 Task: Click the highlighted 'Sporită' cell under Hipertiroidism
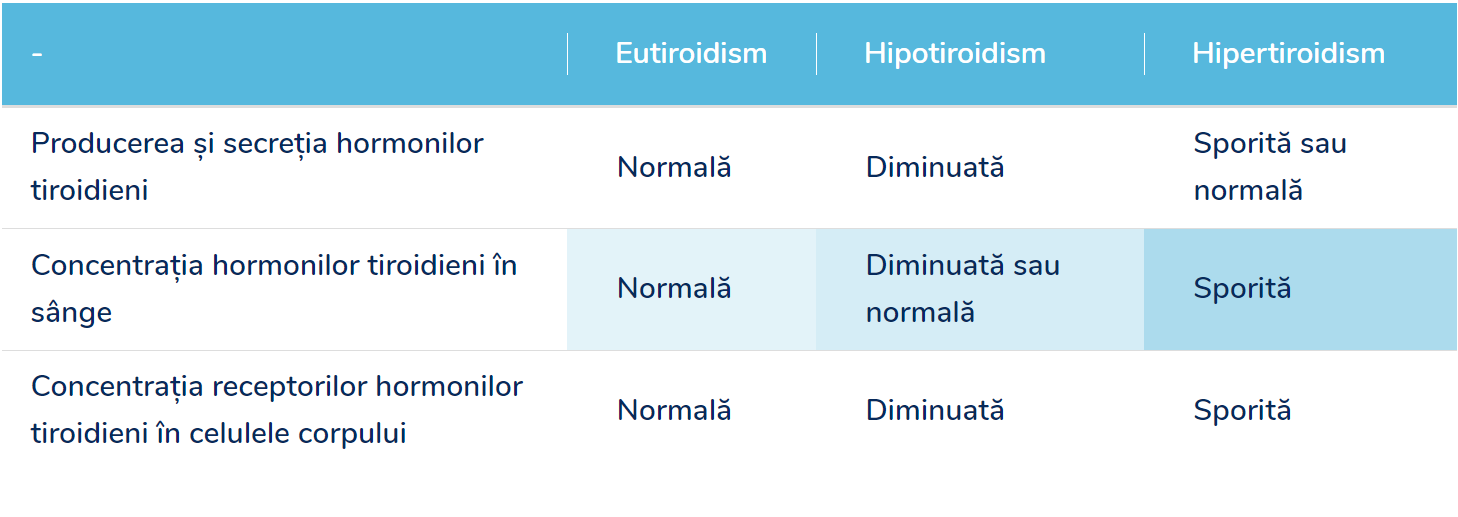coord(1300,289)
